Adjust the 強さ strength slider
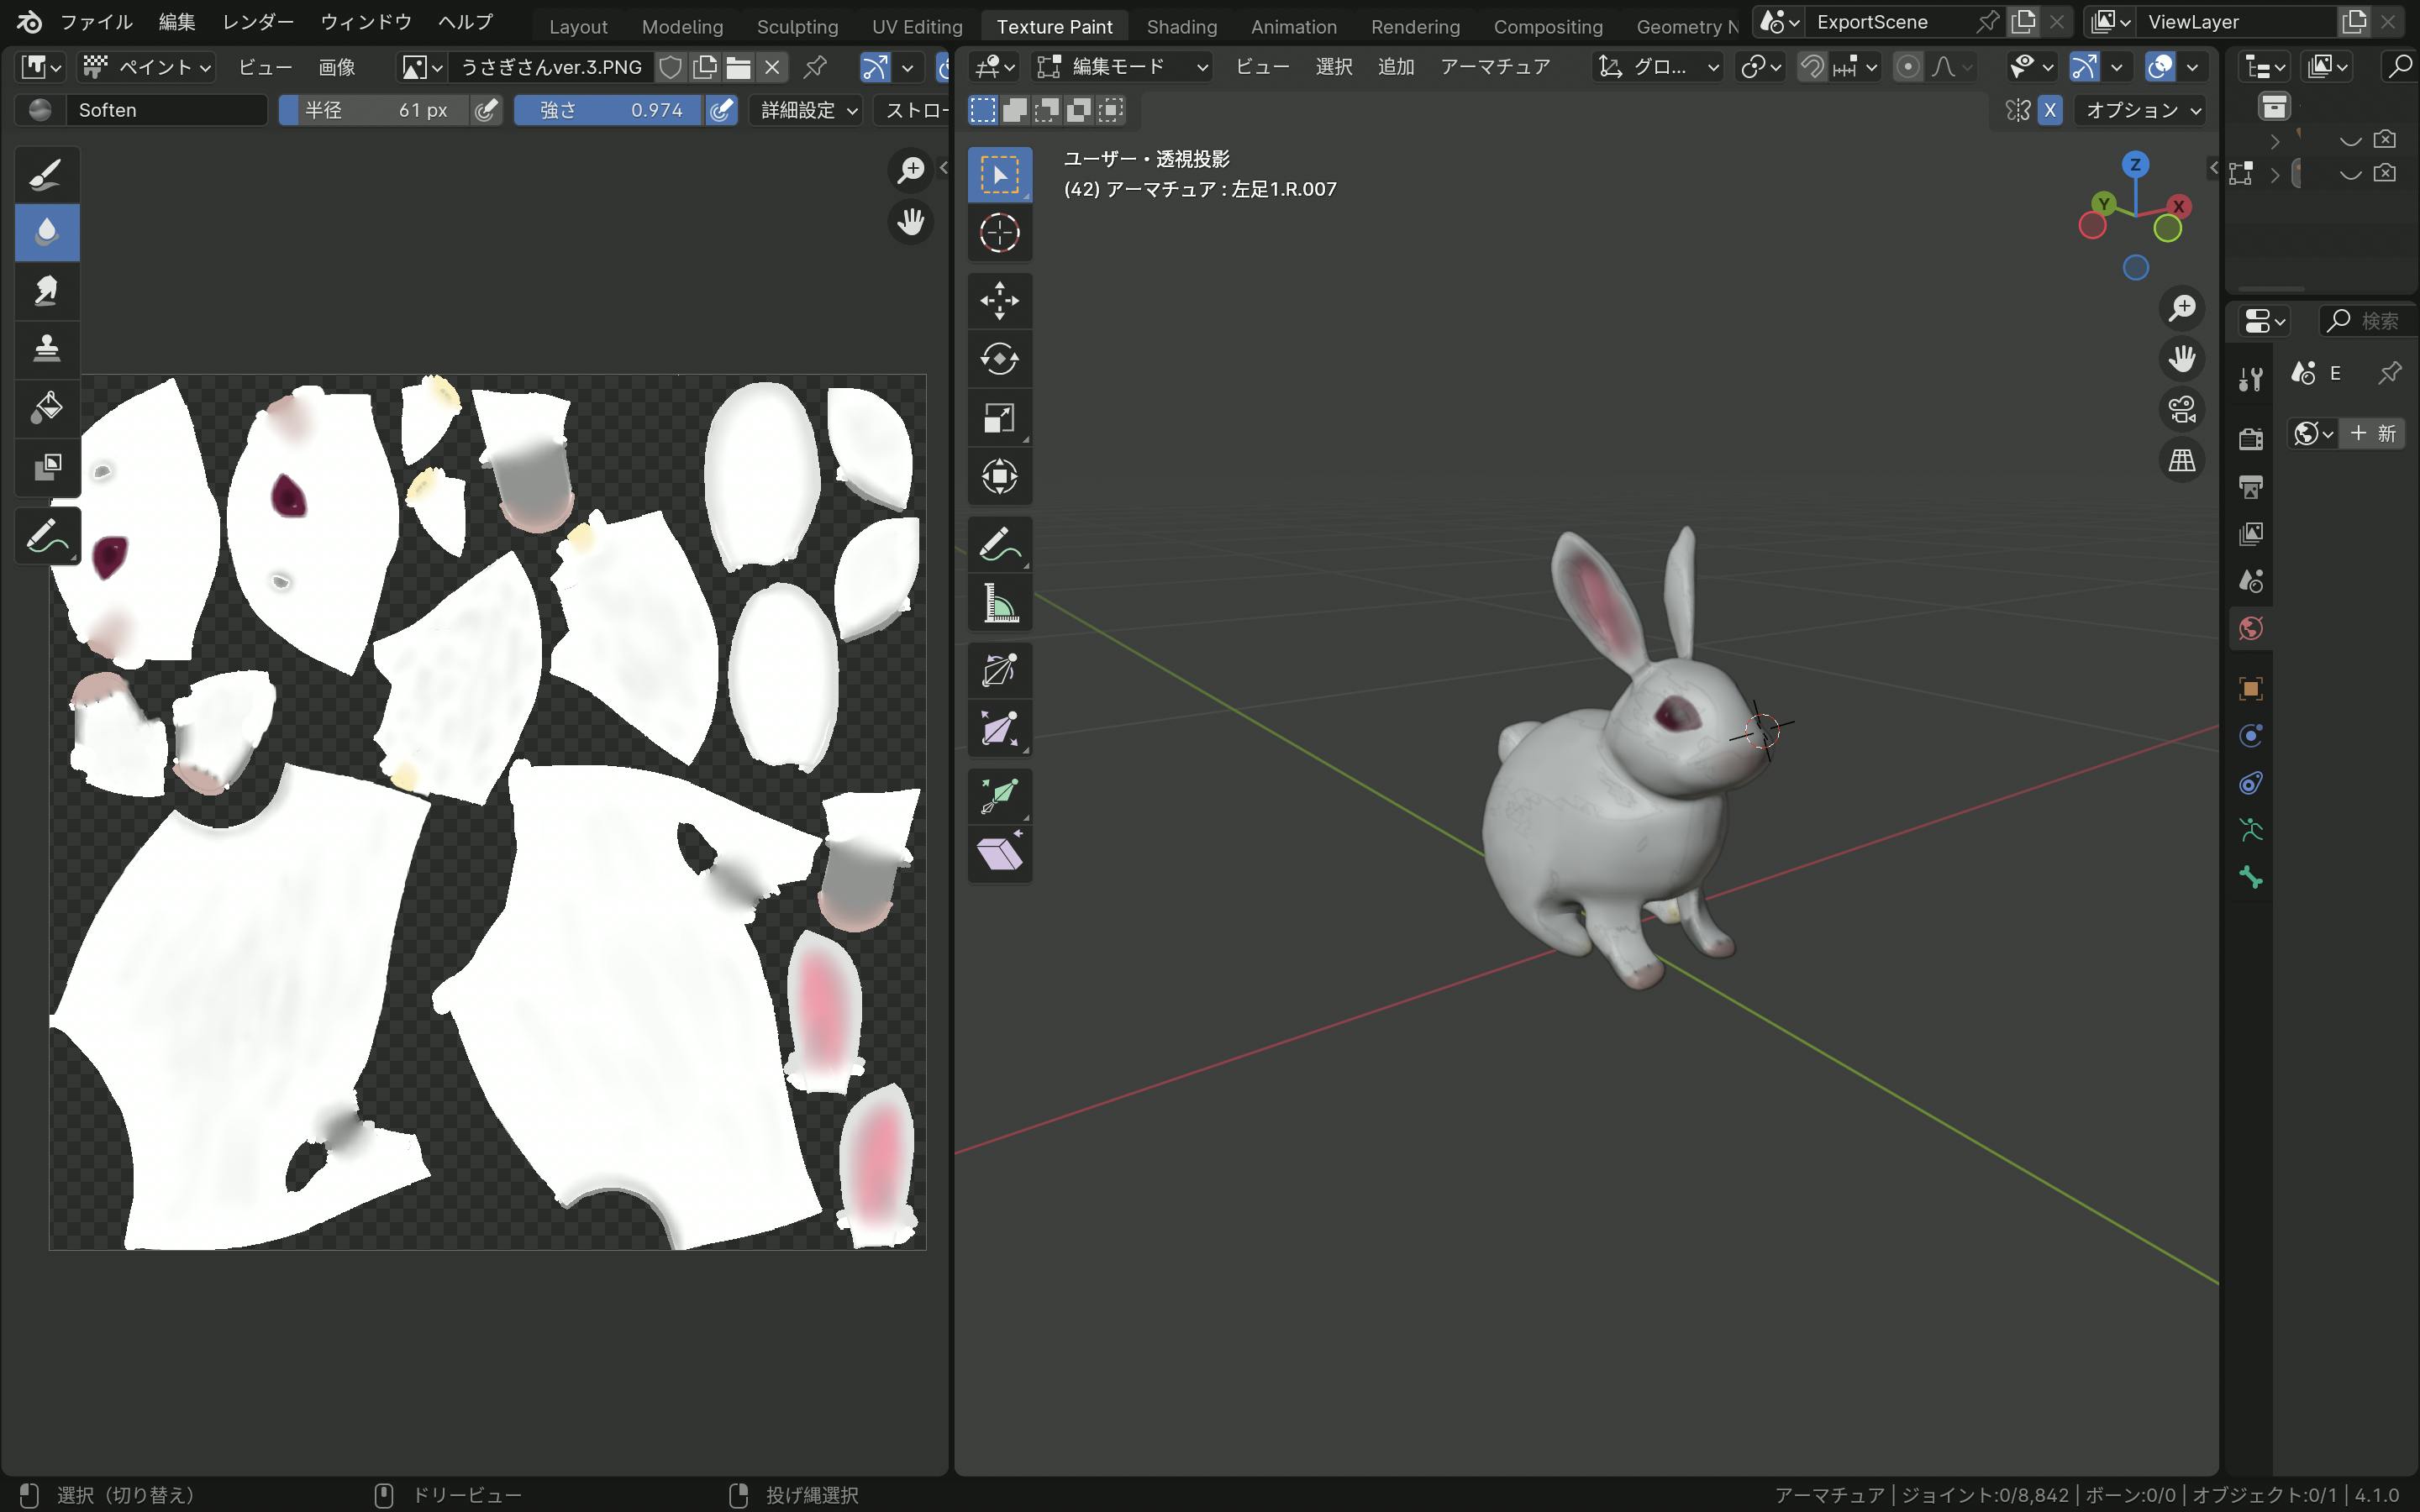This screenshot has width=2420, height=1512. pos(608,110)
